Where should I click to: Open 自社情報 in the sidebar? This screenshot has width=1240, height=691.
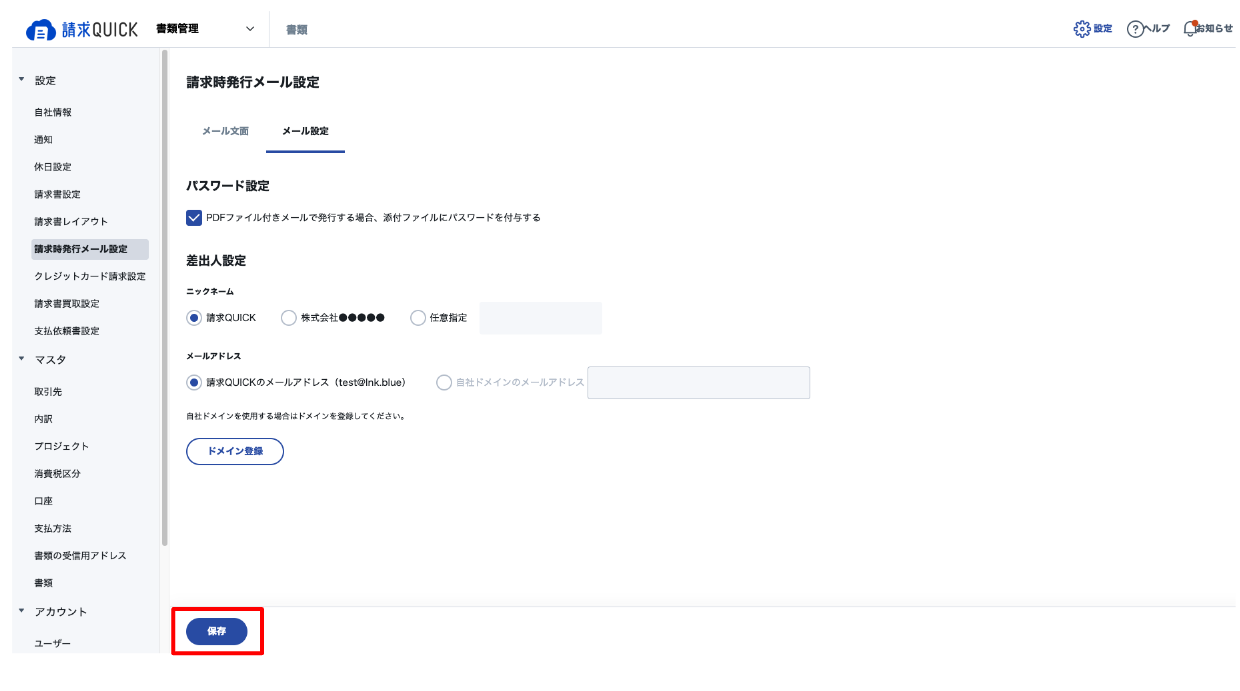tap(53, 112)
